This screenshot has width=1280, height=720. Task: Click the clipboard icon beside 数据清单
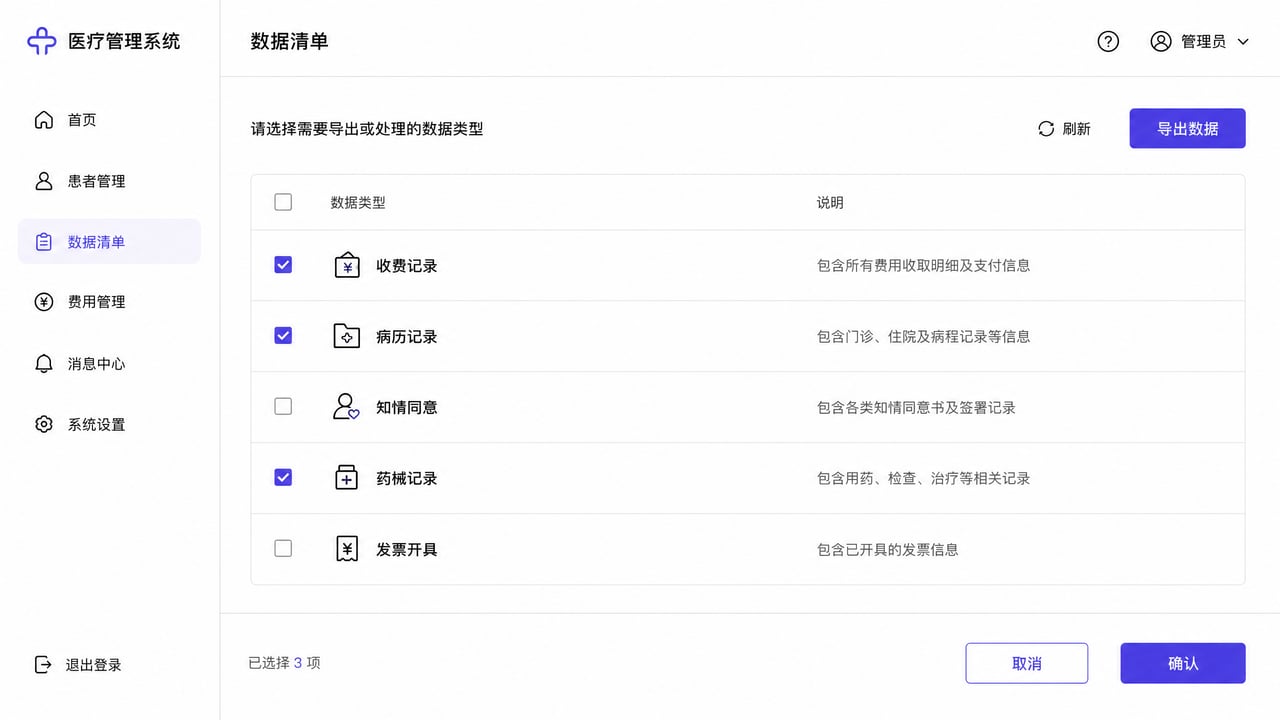(44, 242)
